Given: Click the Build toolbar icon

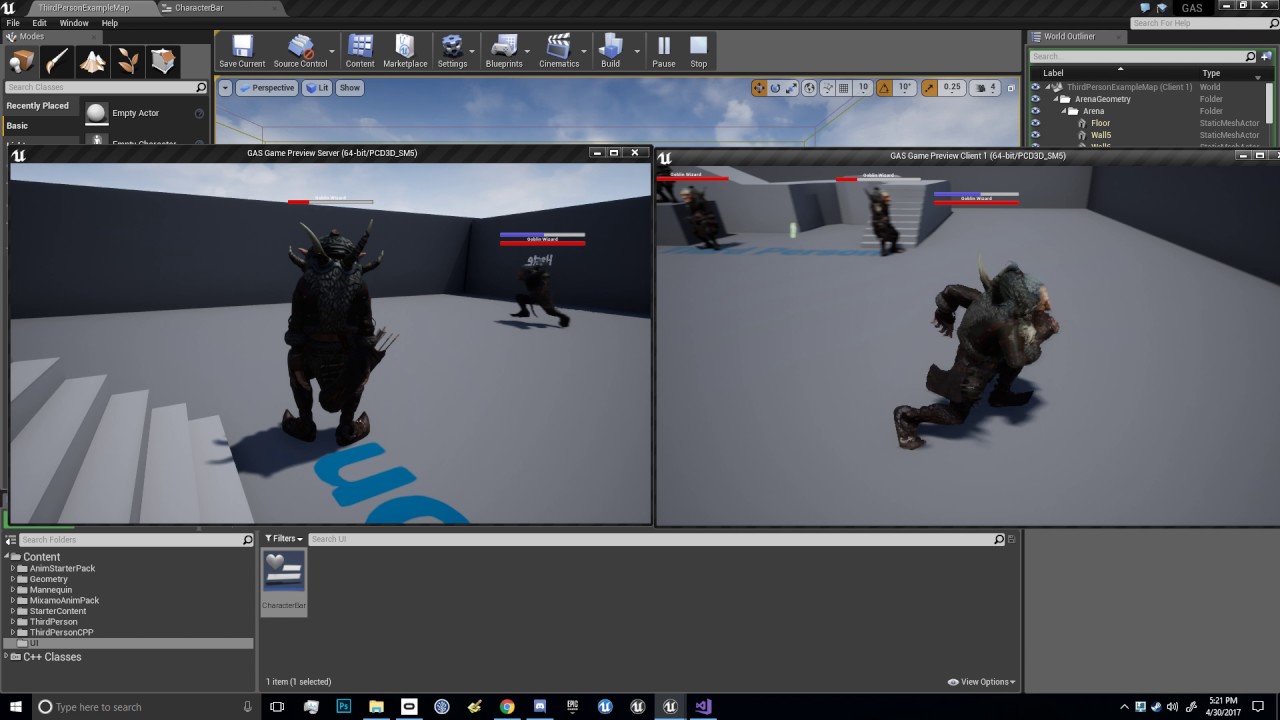Looking at the screenshot, I should [x=610, y=51].
